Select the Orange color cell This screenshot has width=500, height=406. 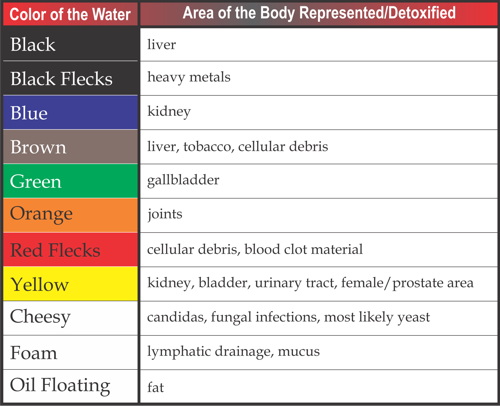pos(70,215)
